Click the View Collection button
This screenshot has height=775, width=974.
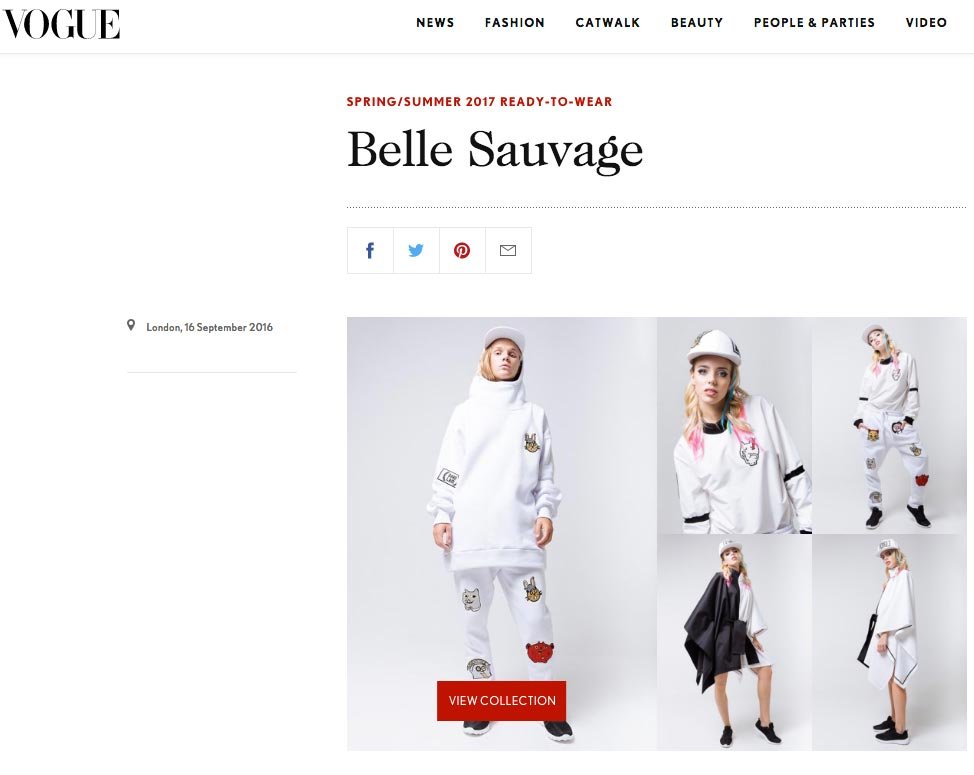[502, 700]
